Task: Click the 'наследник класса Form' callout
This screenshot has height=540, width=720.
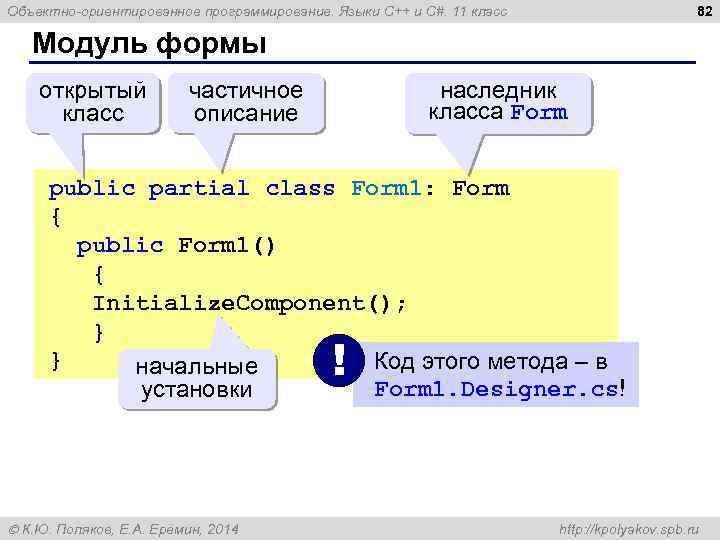Action: 499,102
